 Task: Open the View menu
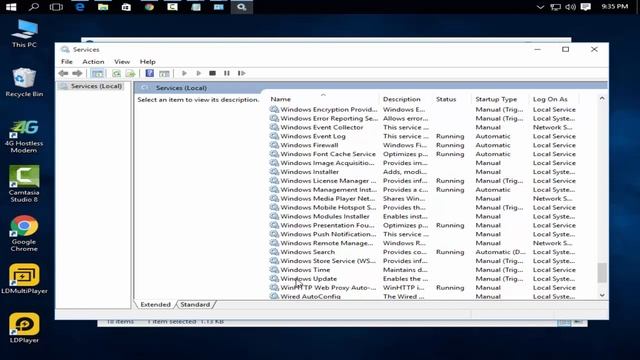pyautogui.click(x=122, y=62)
